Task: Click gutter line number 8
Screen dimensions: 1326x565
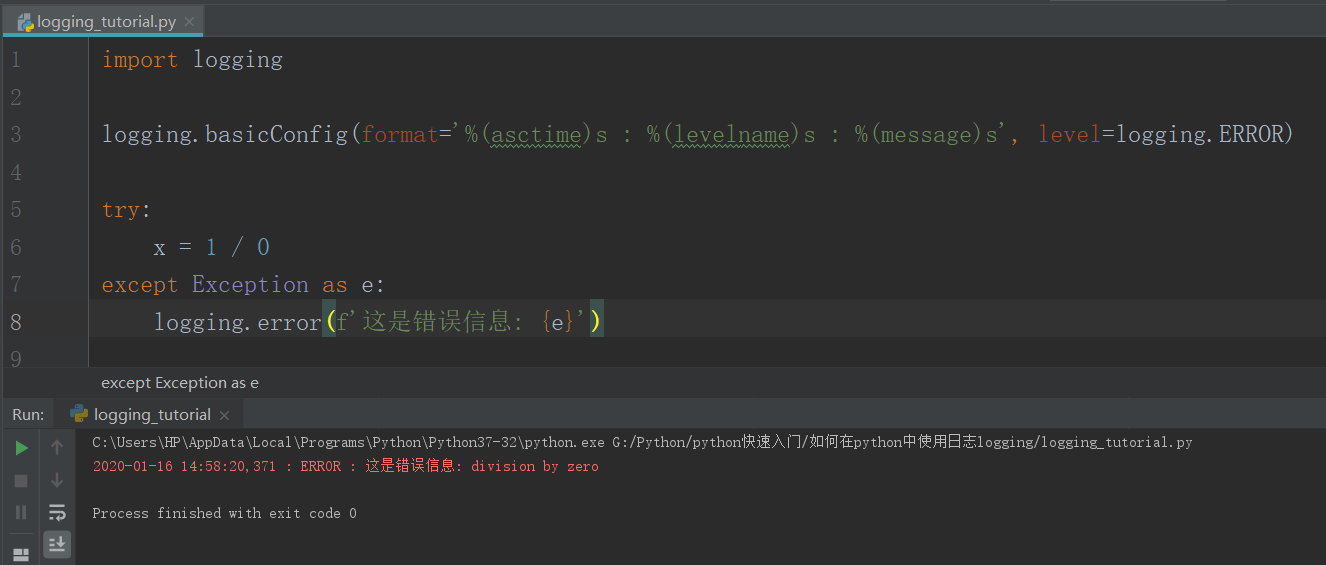Action: [15, 321]
